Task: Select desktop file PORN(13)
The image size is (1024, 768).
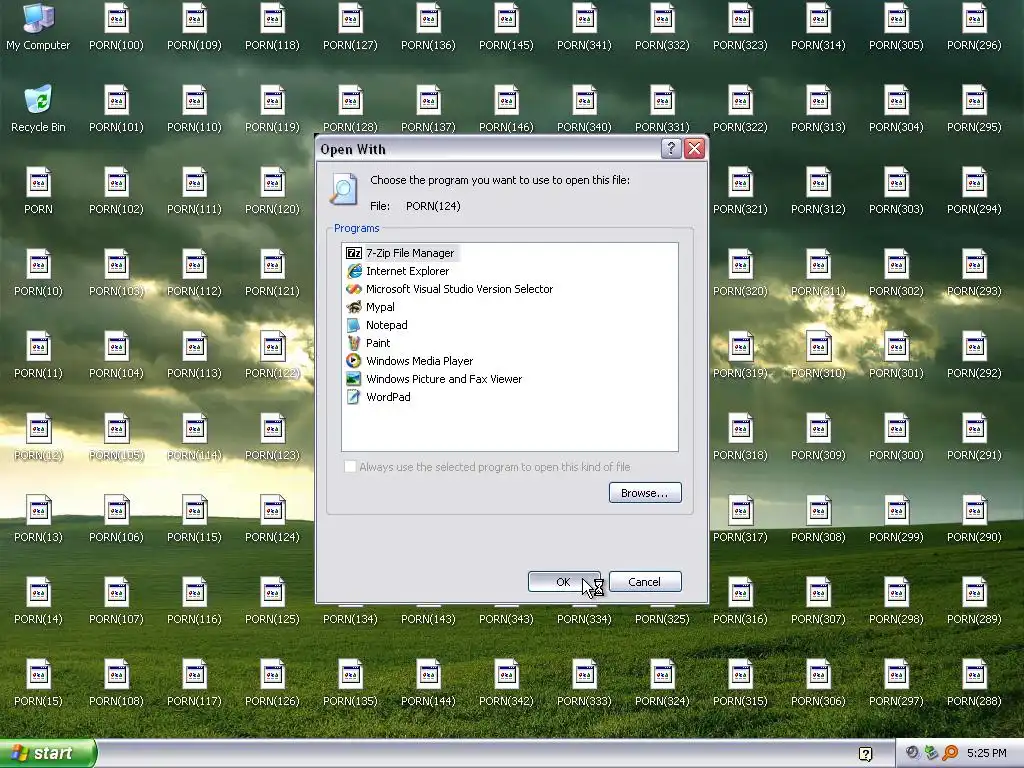Action: point(38,519)
